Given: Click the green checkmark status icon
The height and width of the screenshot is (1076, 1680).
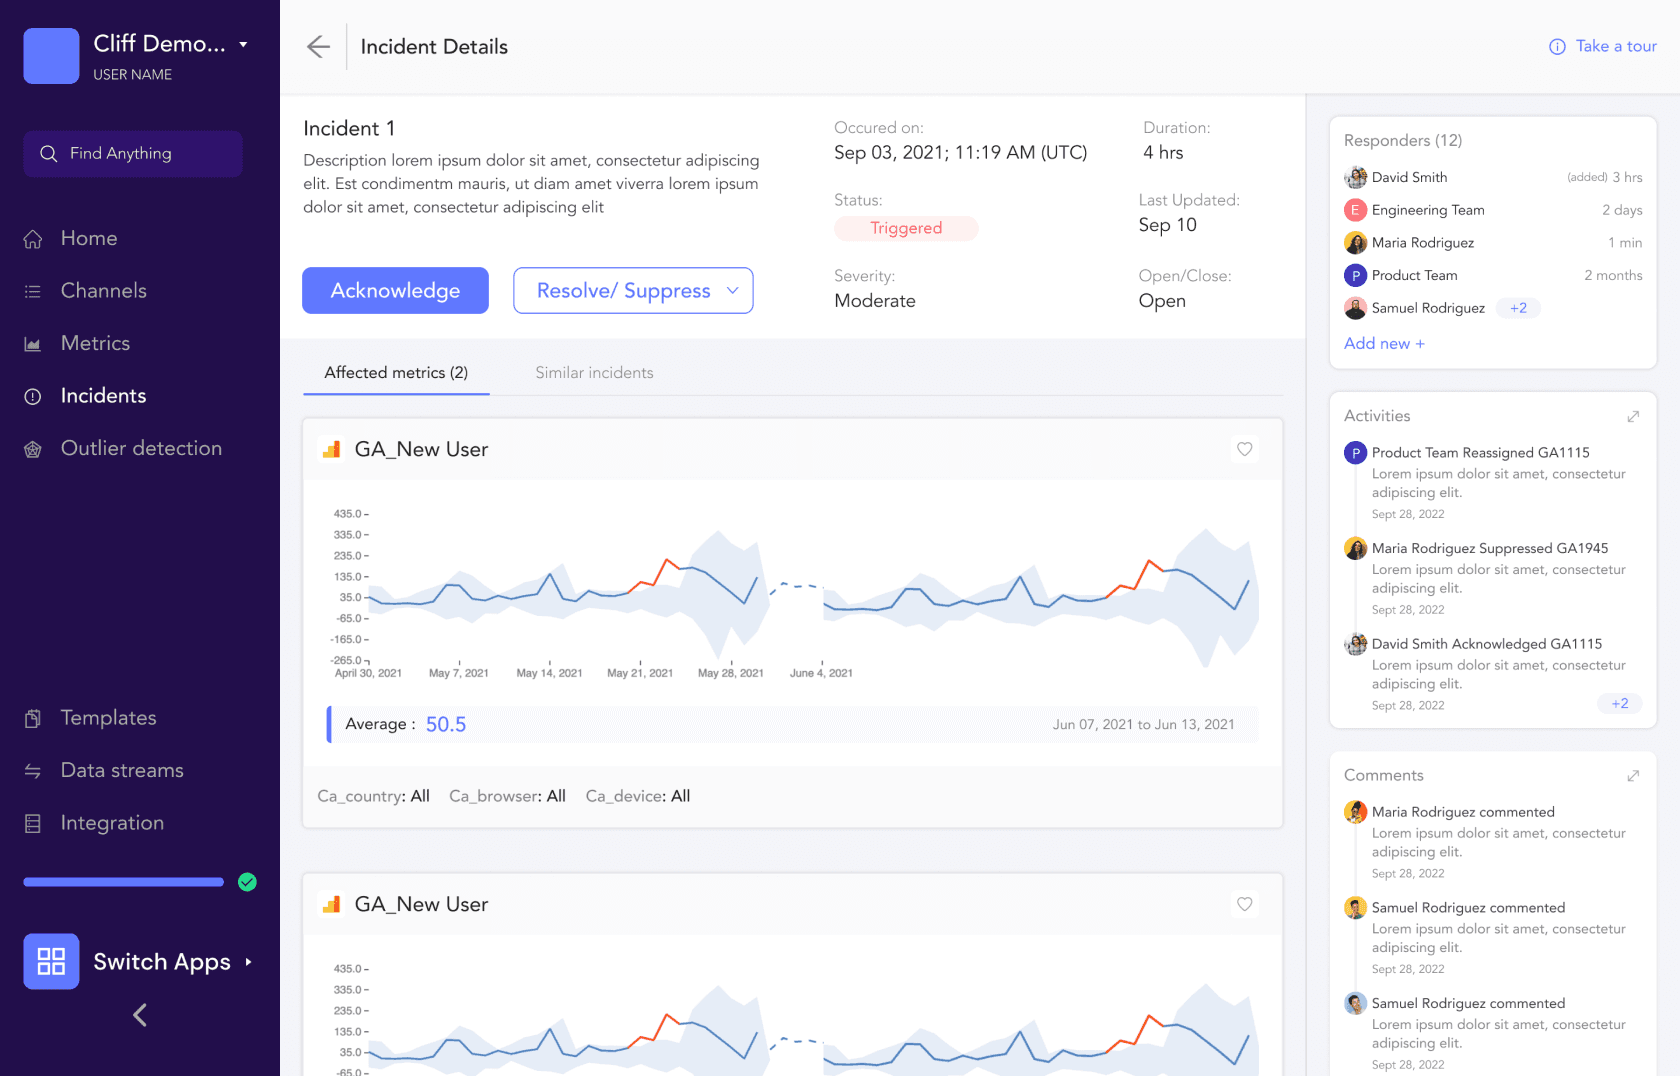Looking at the screenshot, I should pos(247,882).
